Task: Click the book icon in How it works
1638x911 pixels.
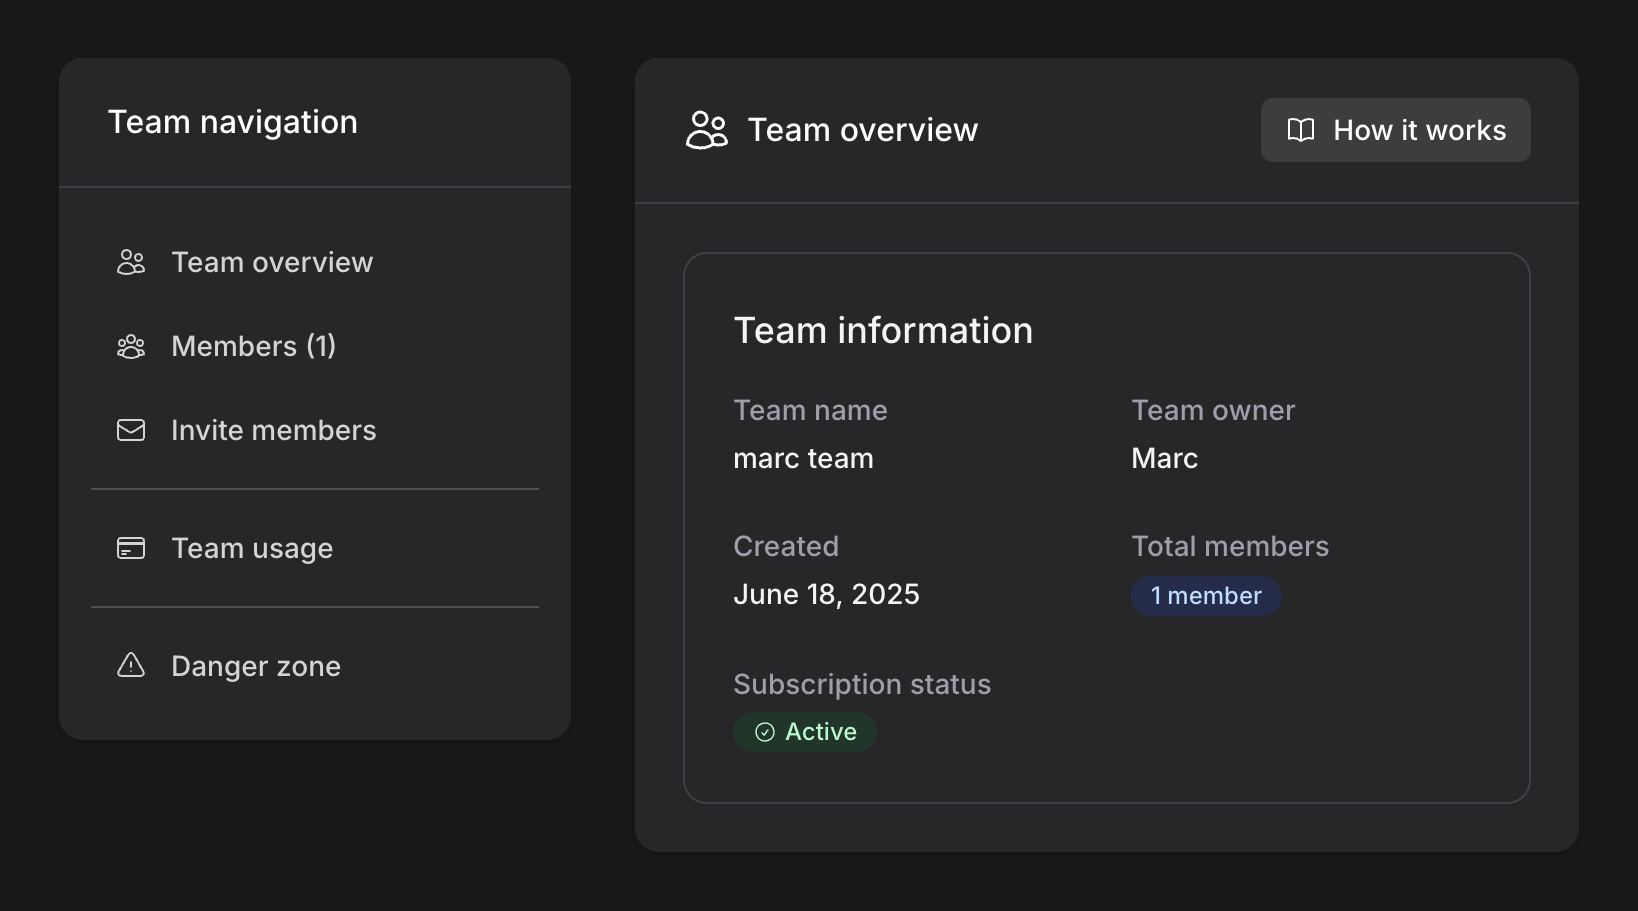Action: click(x=1300, y=130)
